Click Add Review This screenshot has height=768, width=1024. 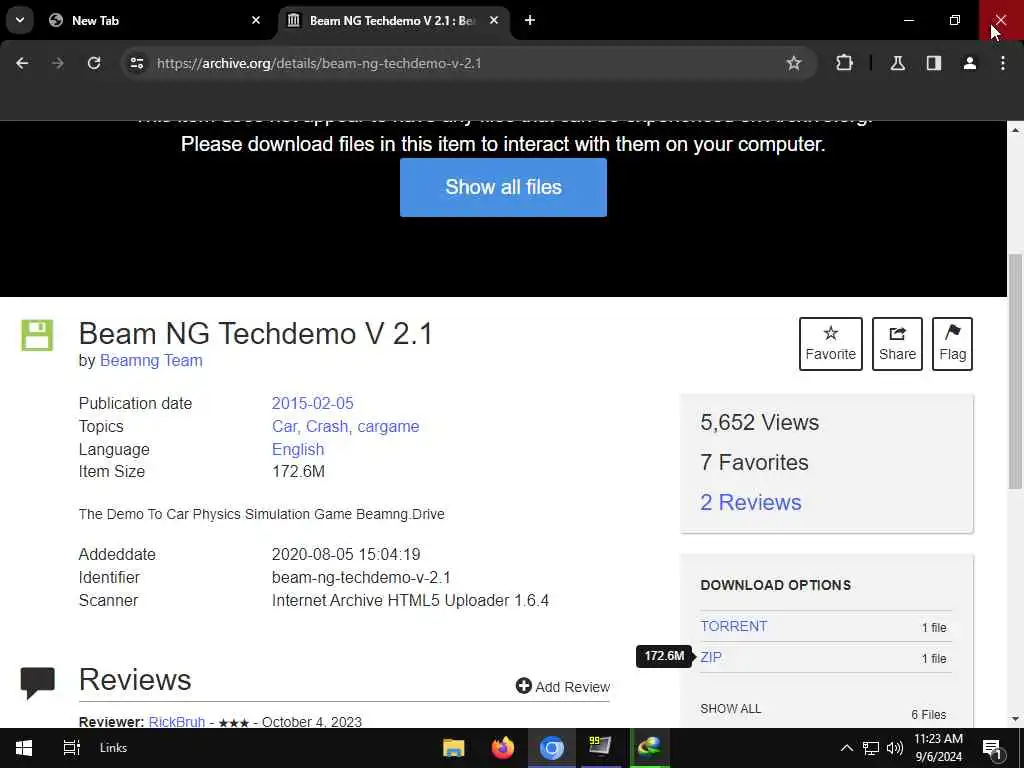[x=562, y=686]
